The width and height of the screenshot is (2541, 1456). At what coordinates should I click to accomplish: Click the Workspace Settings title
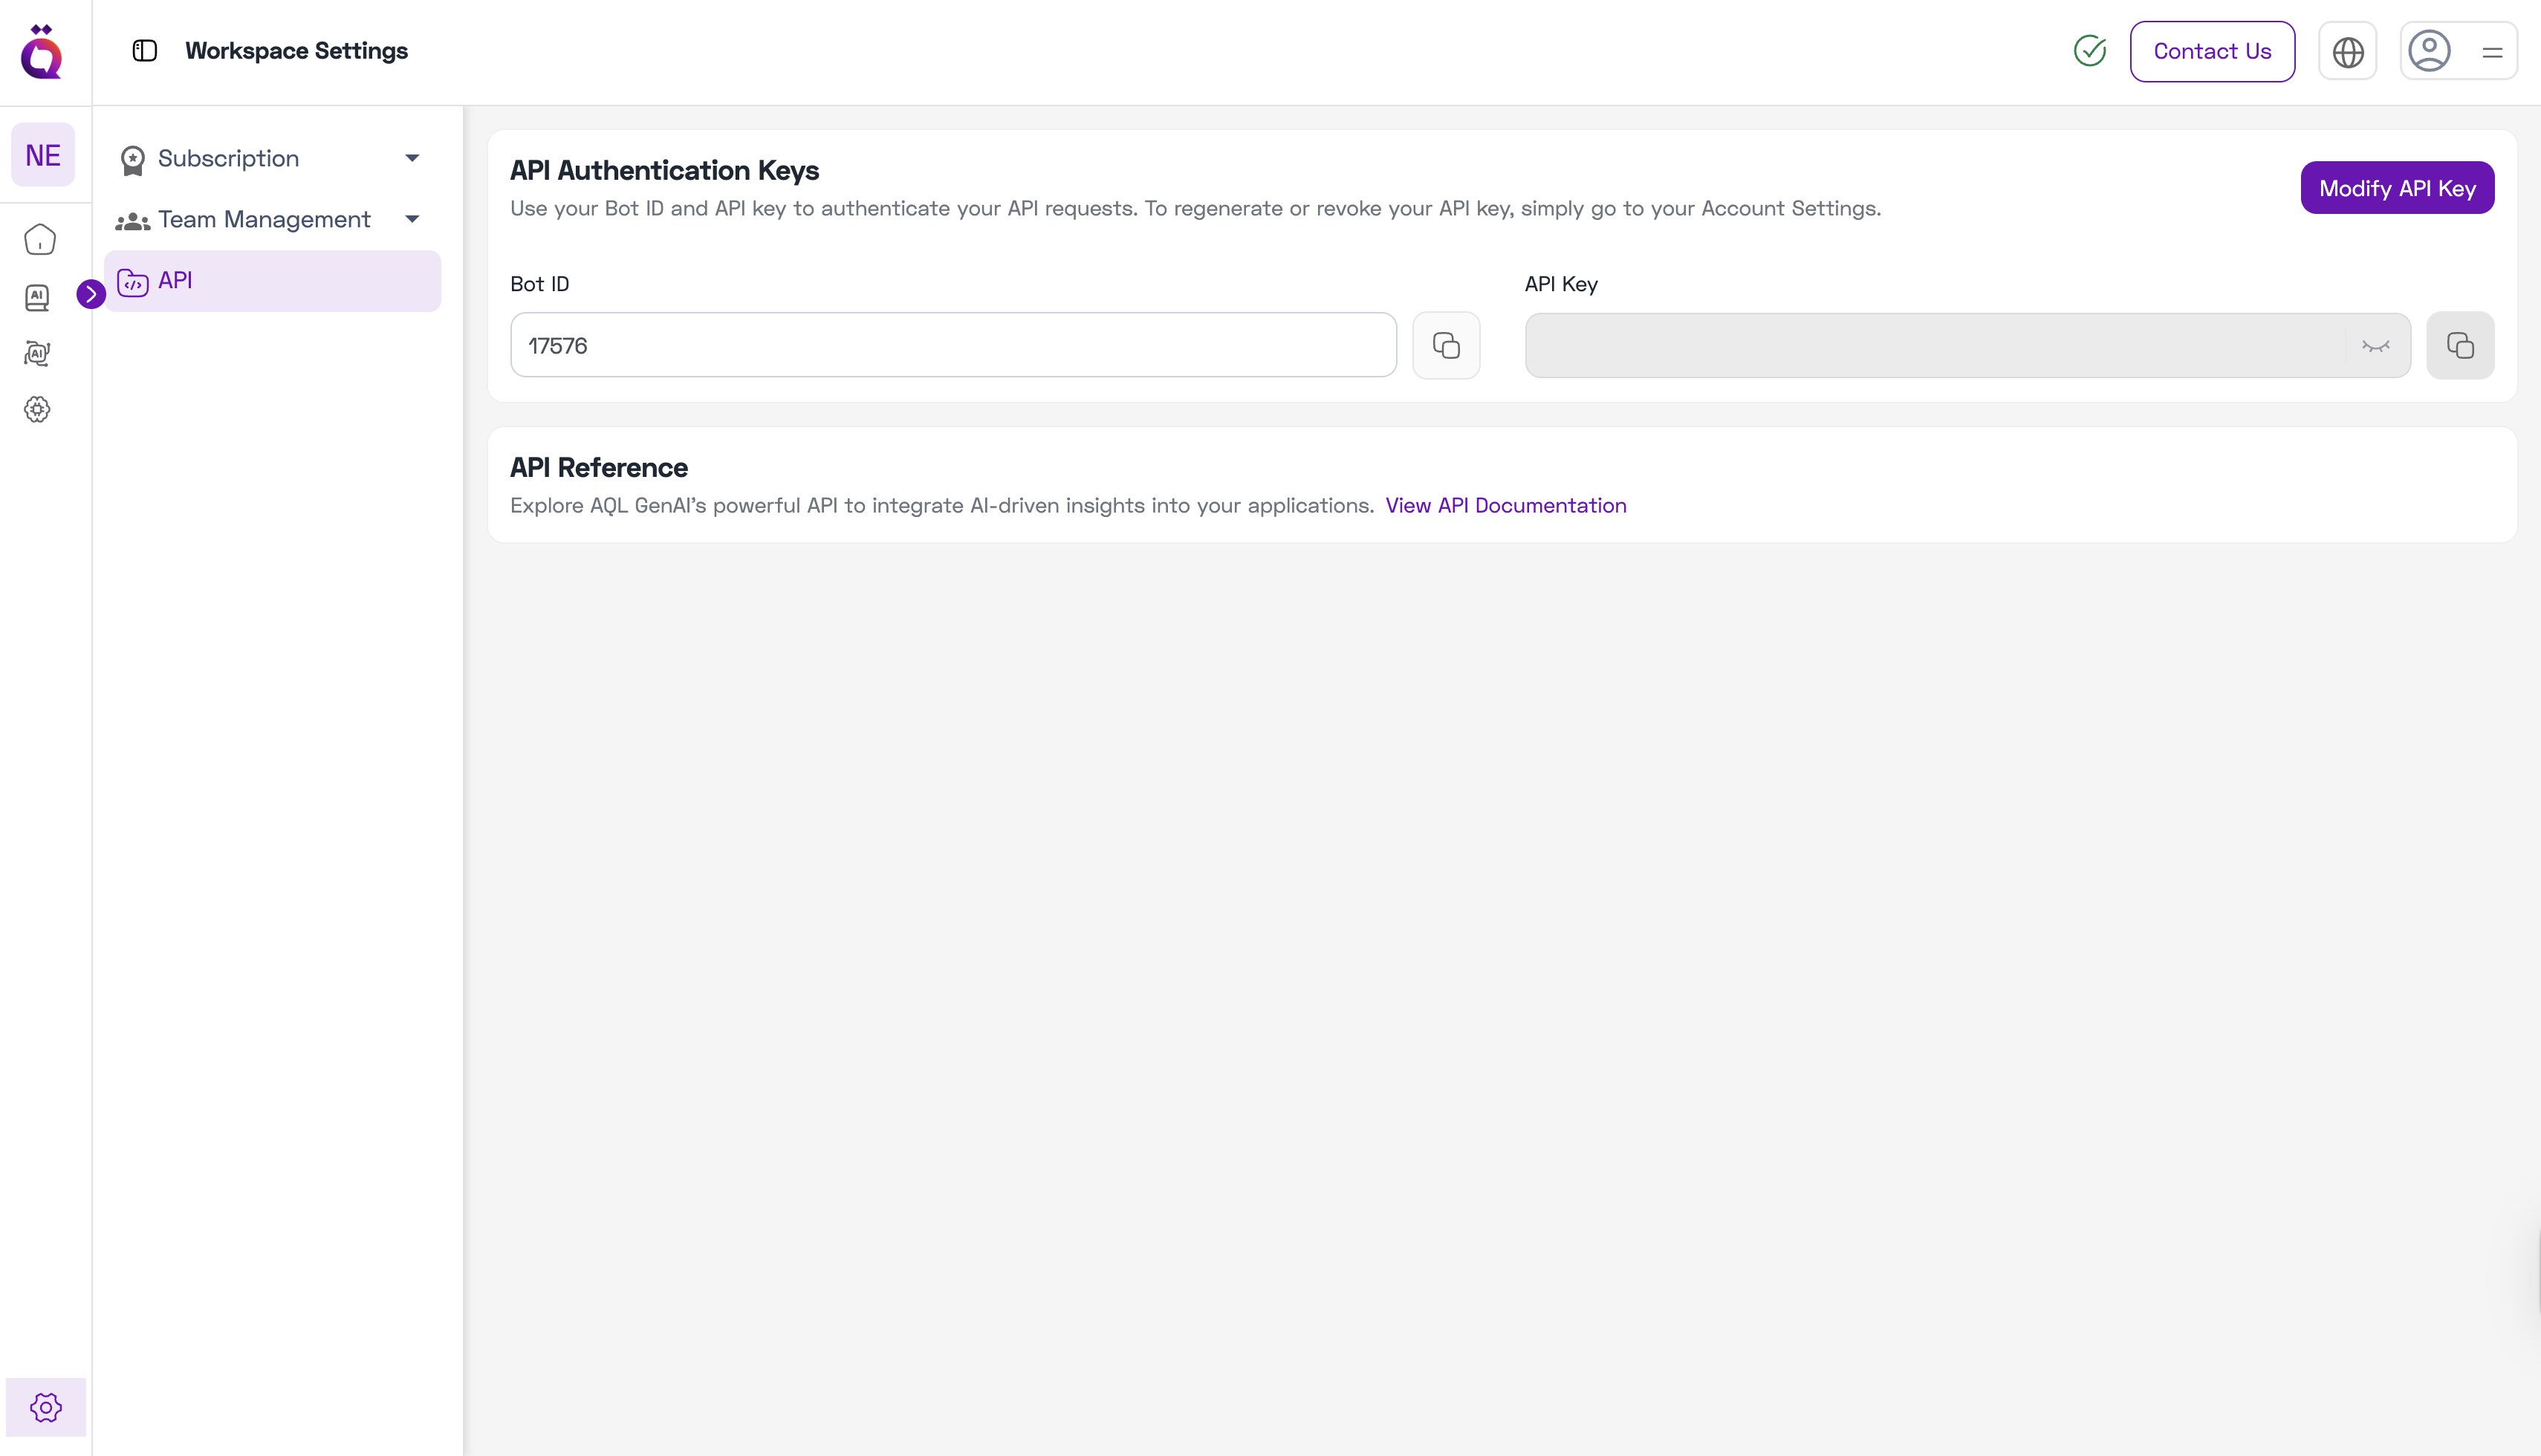pos(297,50)
